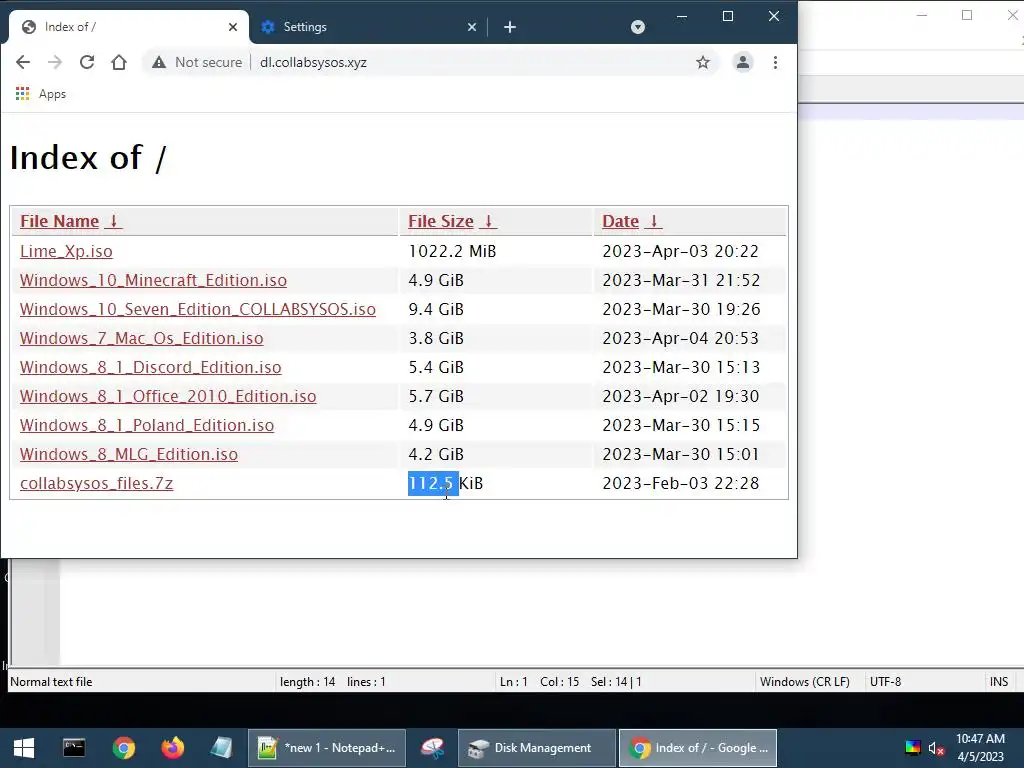
Task: Switch to the Index of / tab
Action: click(129, 27)
